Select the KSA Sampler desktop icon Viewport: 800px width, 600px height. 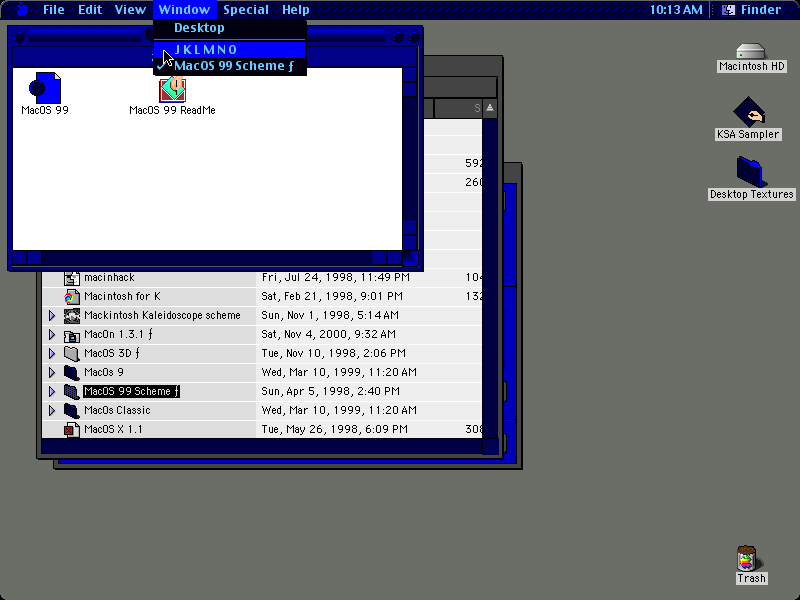(x=748, y=112)
